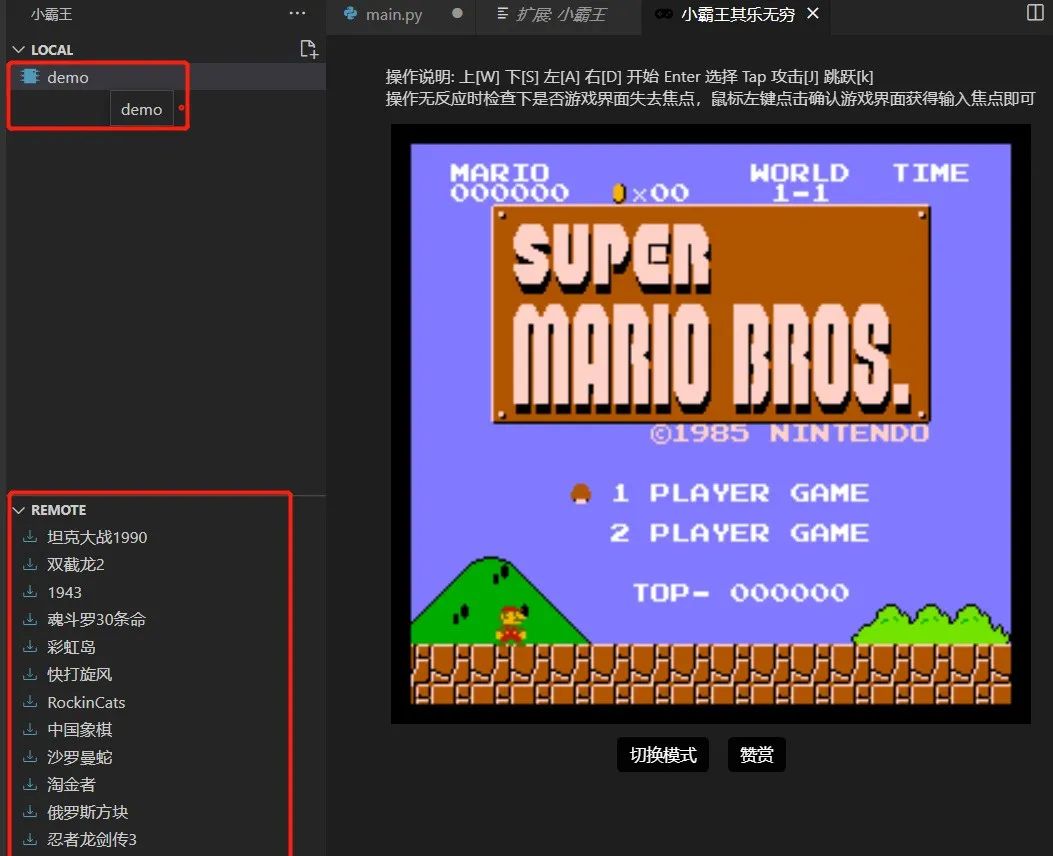The width and height of the screenshot is (1053, 856).
Task: Select the demo game in LOCAL list
Action: pos(166,77)
